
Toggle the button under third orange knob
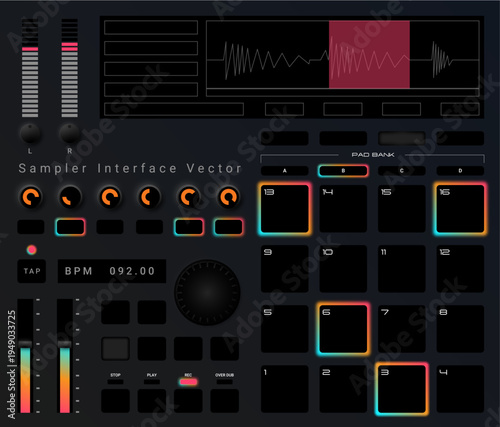pos(110,227)
